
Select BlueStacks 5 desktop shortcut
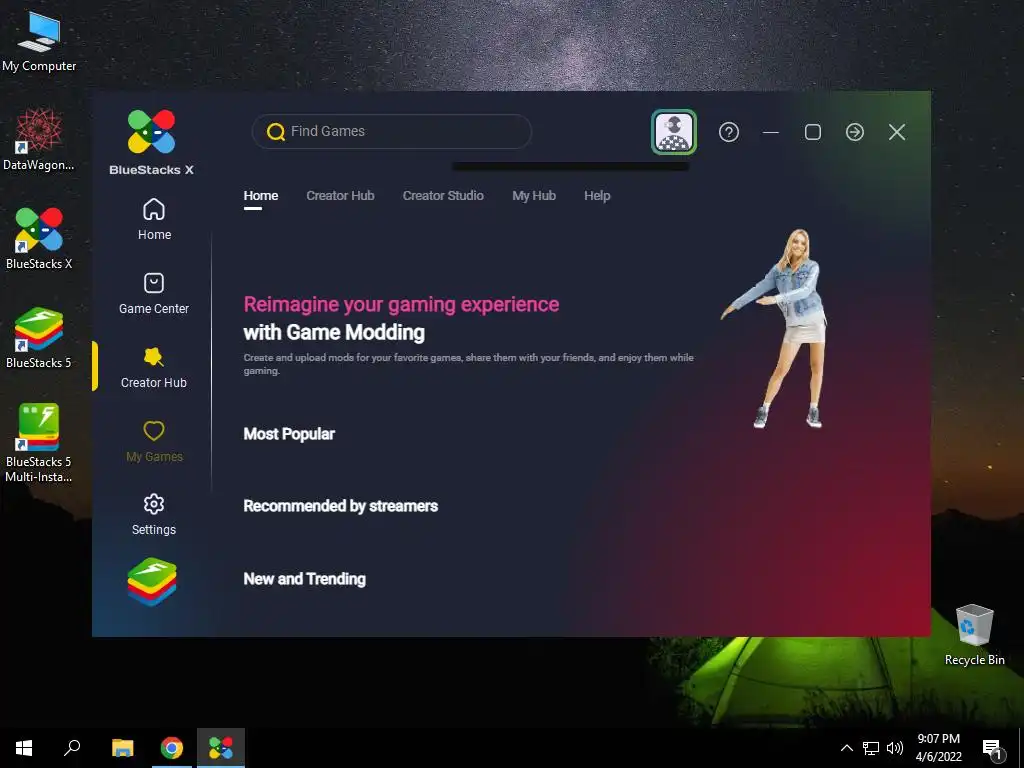(39, 338)
